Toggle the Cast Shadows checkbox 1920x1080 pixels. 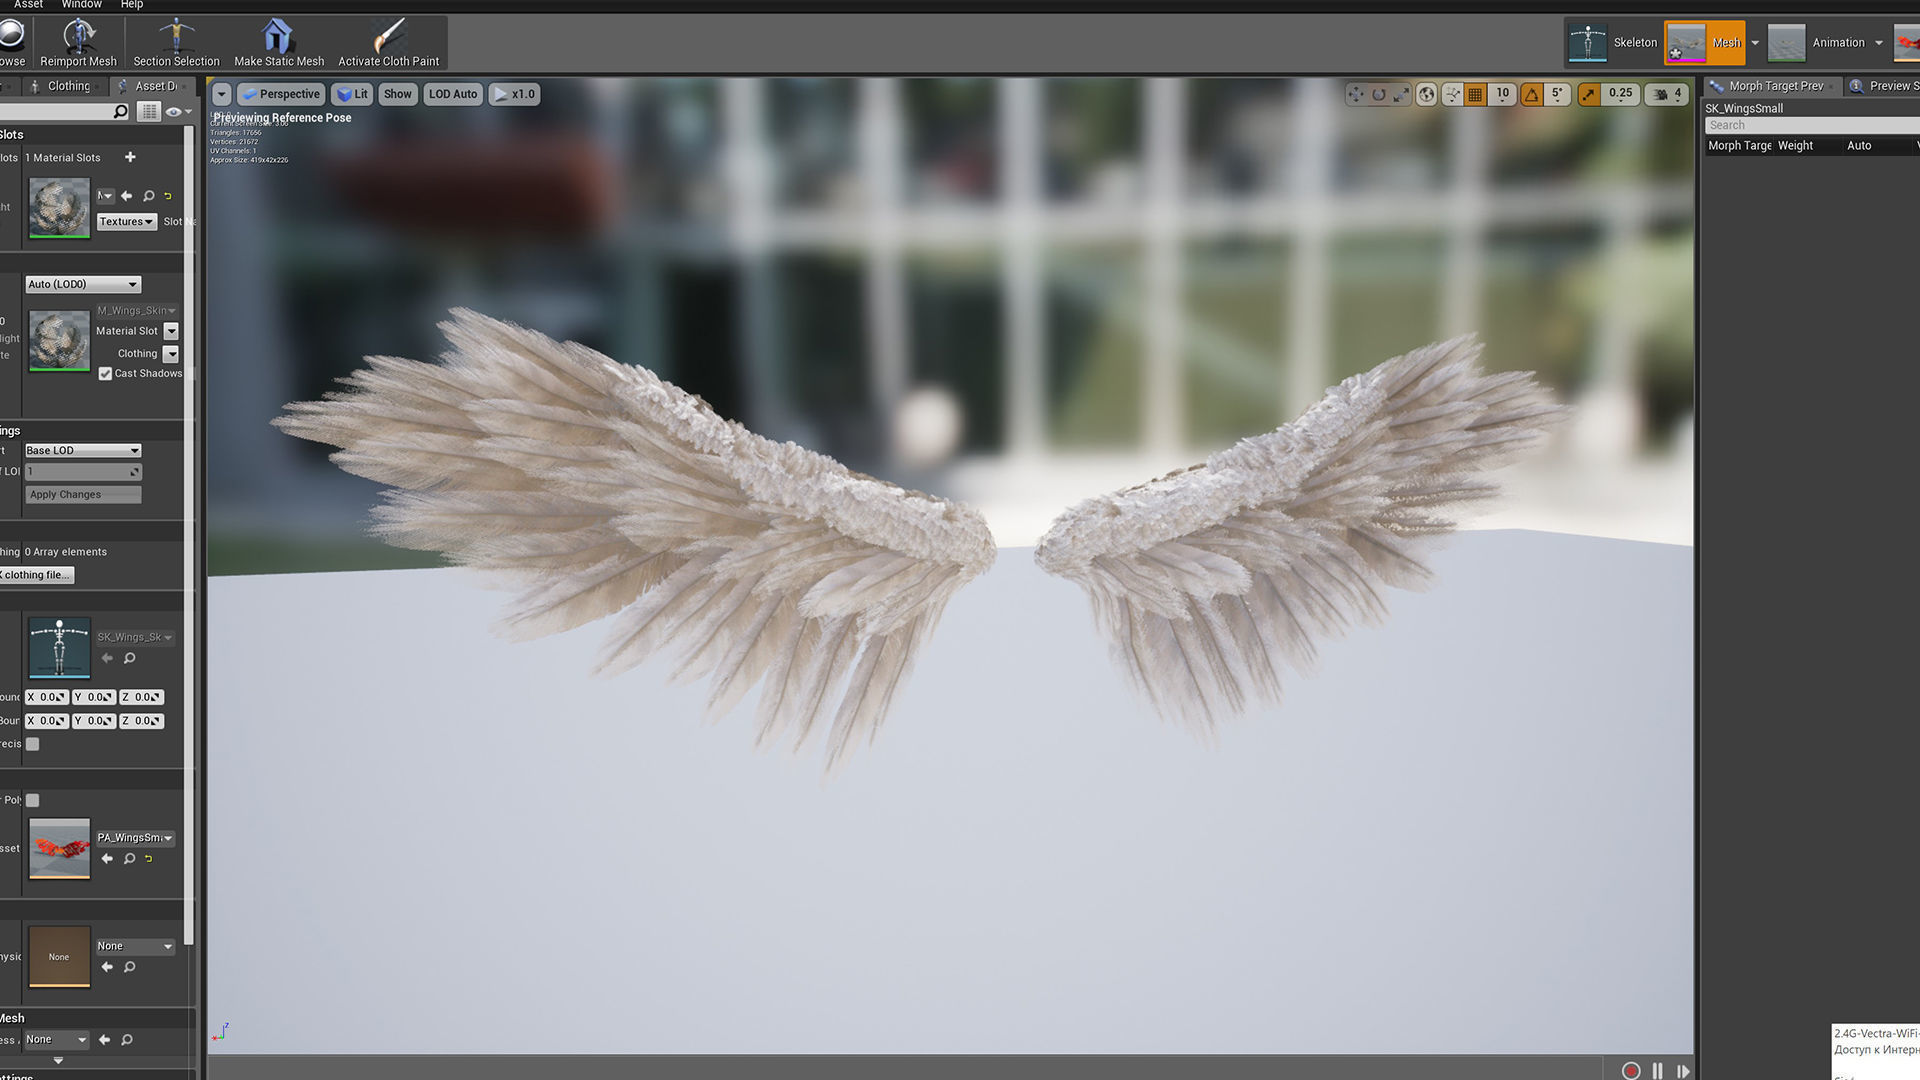[105, 374]
